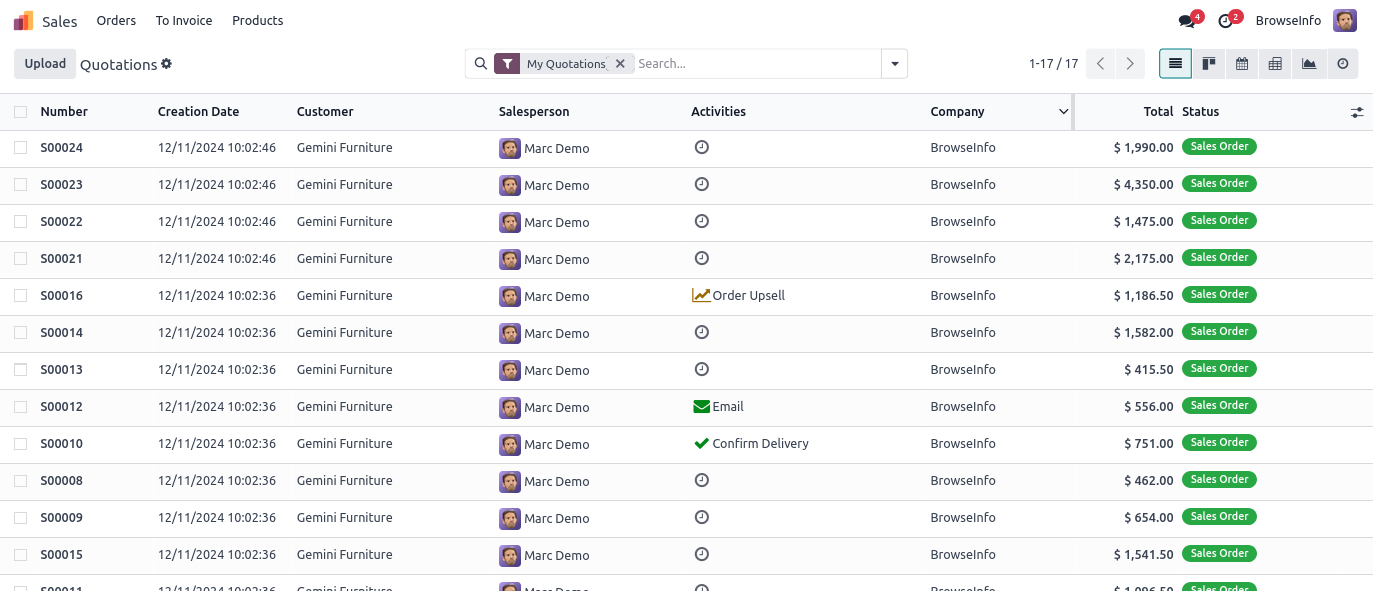Open the activities clock notification icon
This screenshot has width=1373, height=591.
1225,21
